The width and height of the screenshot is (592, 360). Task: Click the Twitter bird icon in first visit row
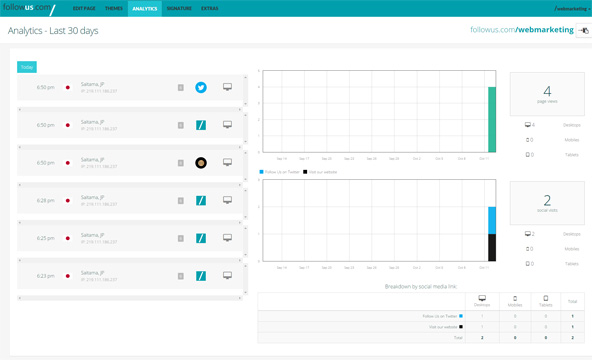[201, 87]
